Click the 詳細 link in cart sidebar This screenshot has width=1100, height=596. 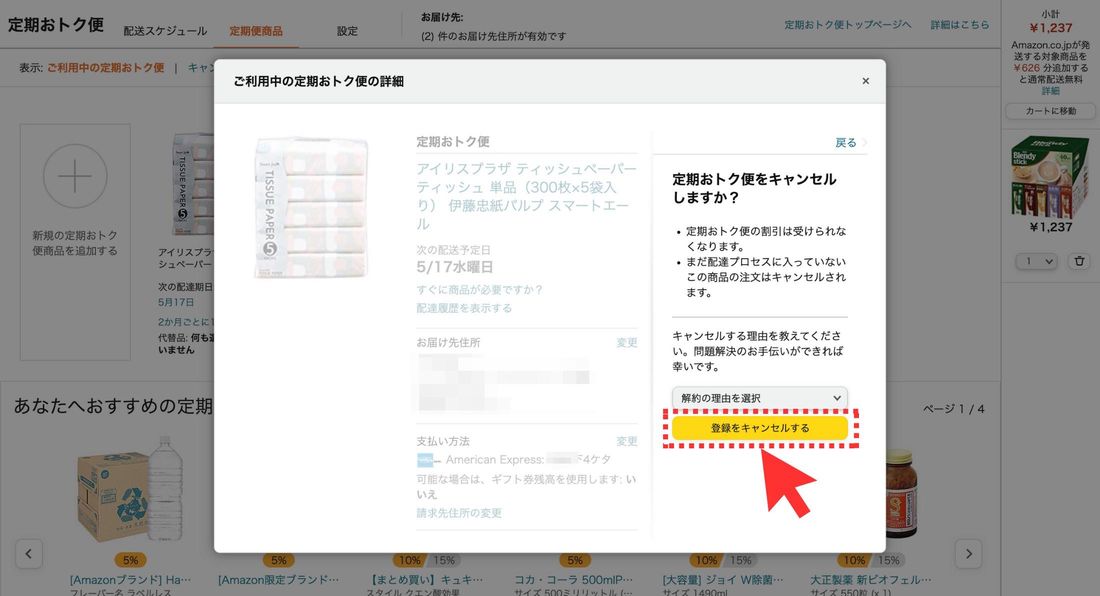coord(1050,91)
